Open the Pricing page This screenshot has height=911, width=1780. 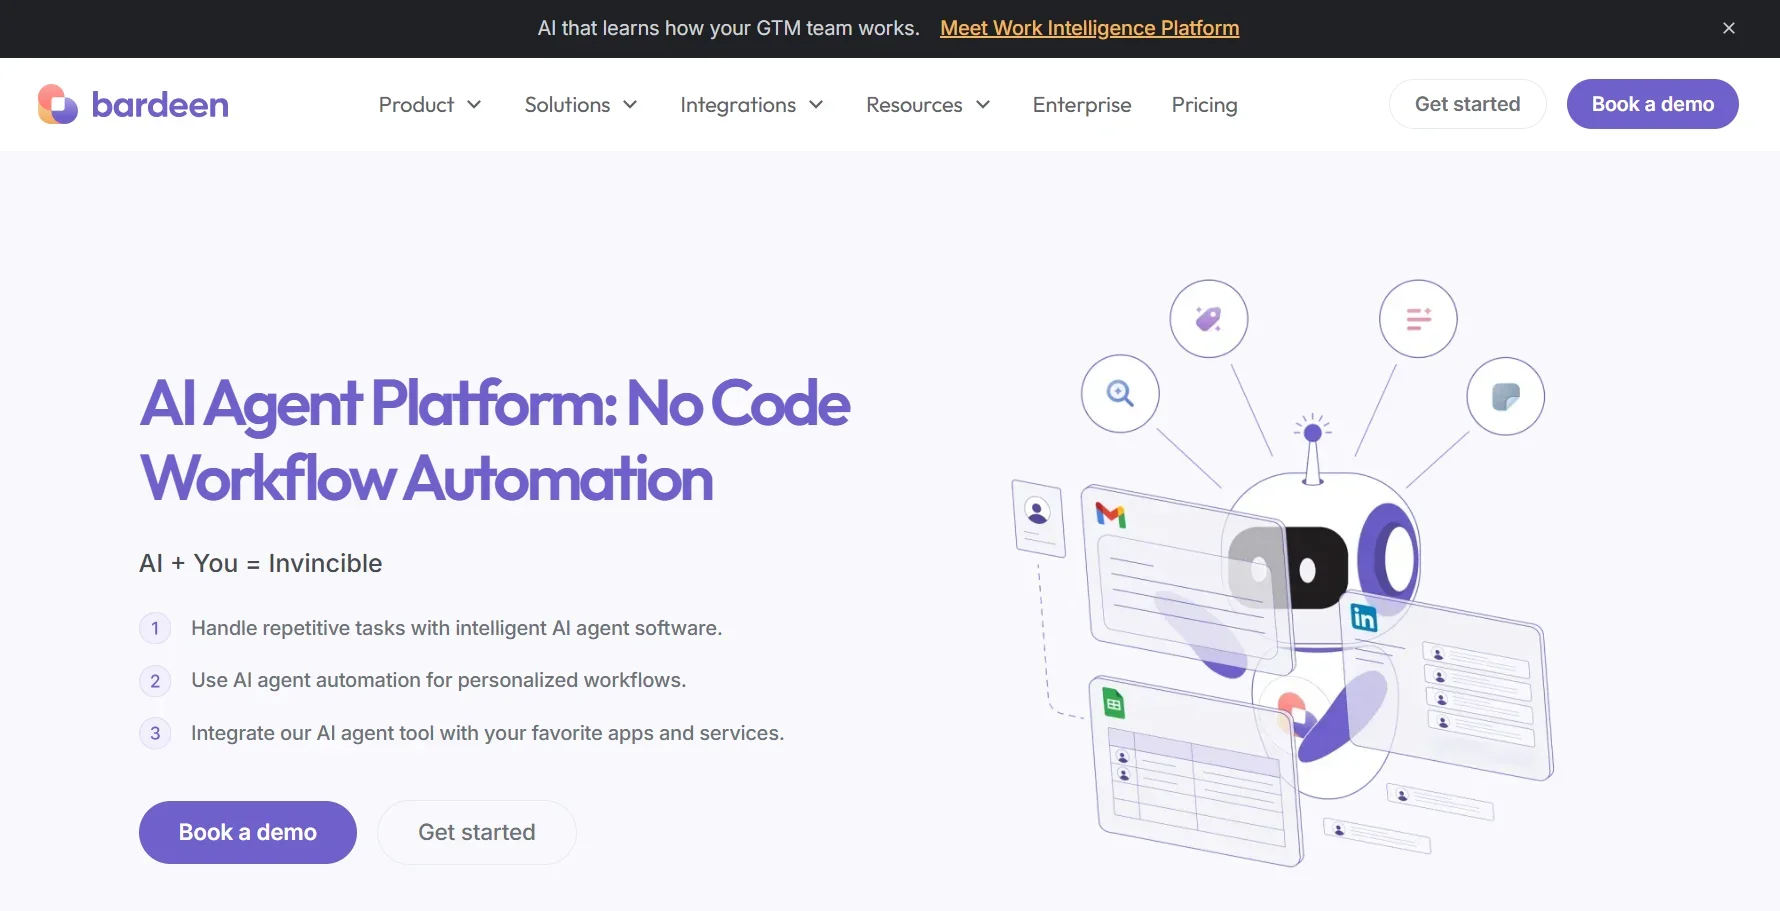coord(1204,105)
